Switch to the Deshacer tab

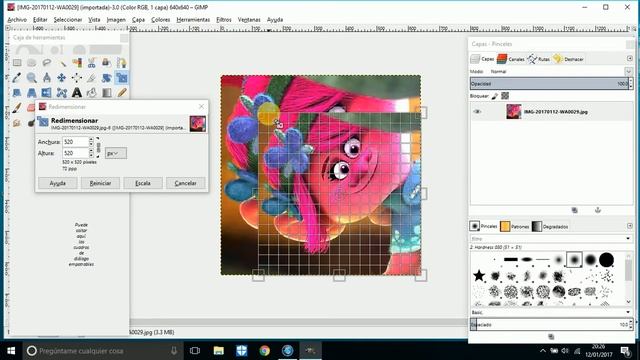568,59
